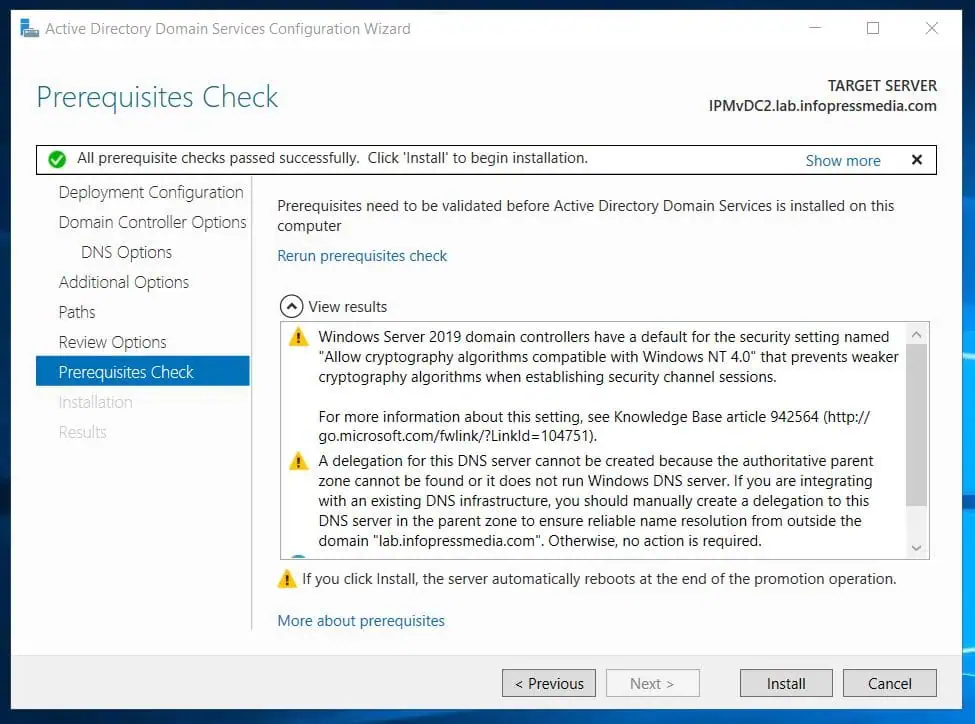Click the Previous button
The width and height of the screenshot is (975, 724).
[548, 684]
